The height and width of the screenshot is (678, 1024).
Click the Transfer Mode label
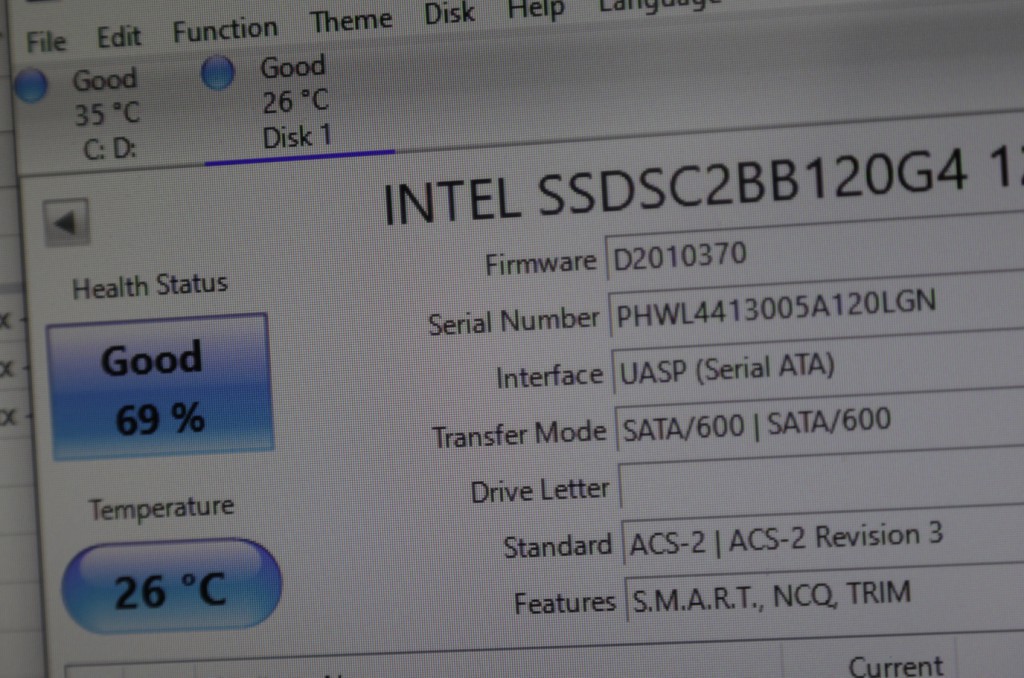point(519,434)
